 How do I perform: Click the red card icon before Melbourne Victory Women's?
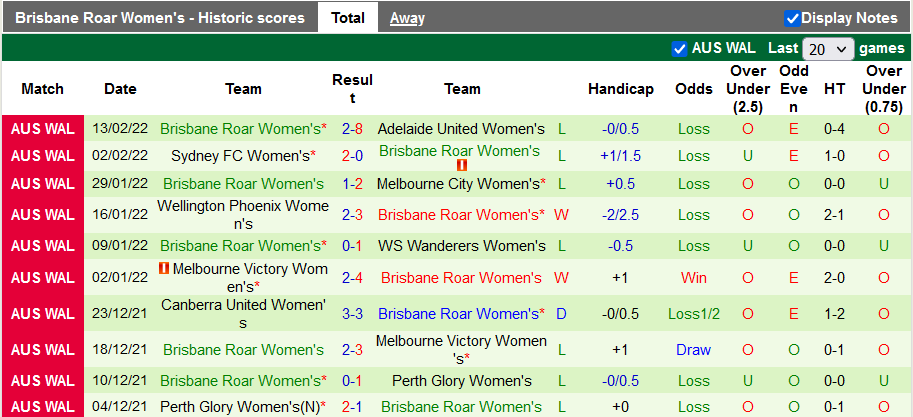[x=165, y=269]
